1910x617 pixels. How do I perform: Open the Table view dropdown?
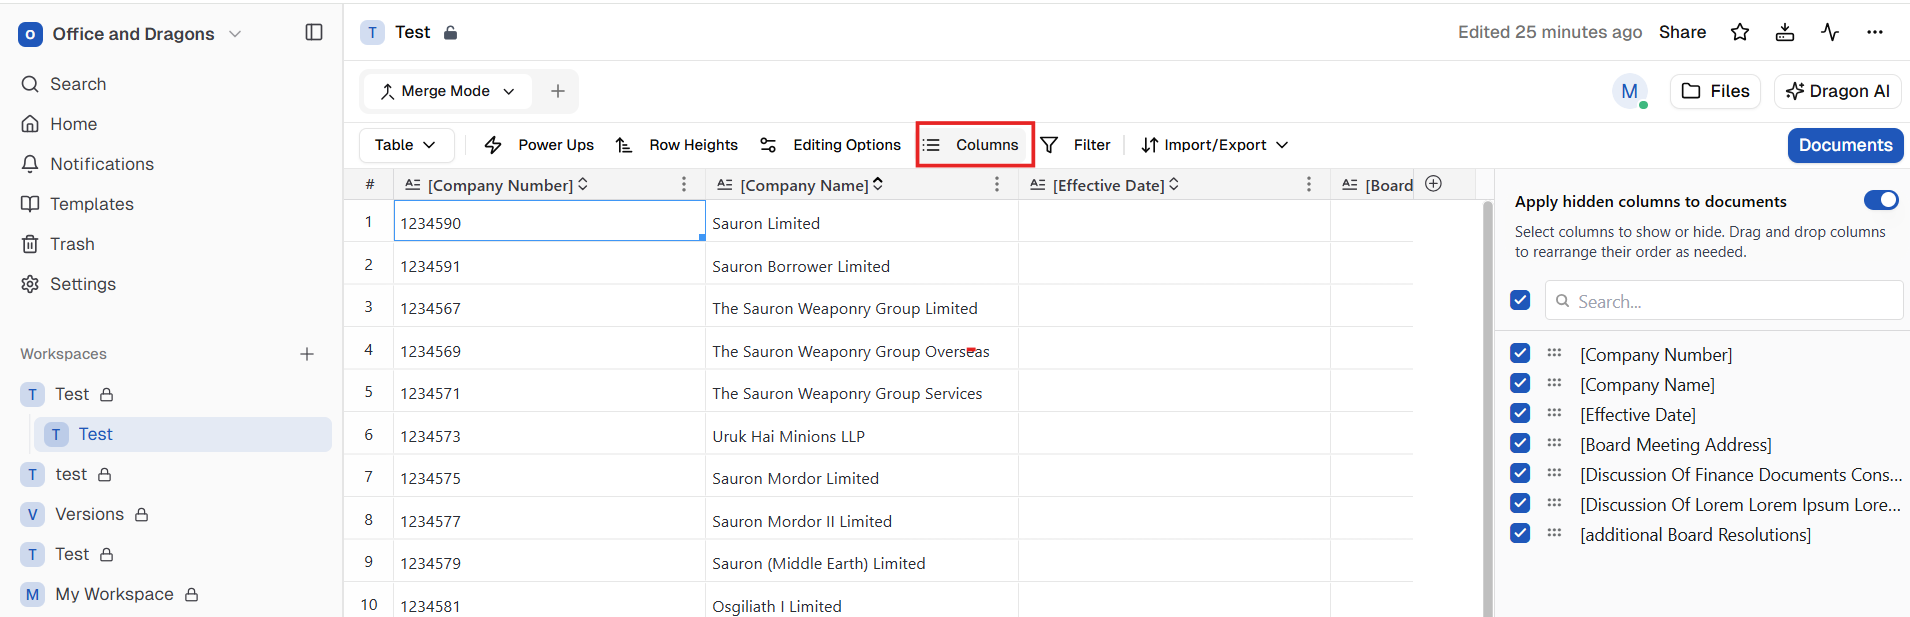click(x=406, y=145)
